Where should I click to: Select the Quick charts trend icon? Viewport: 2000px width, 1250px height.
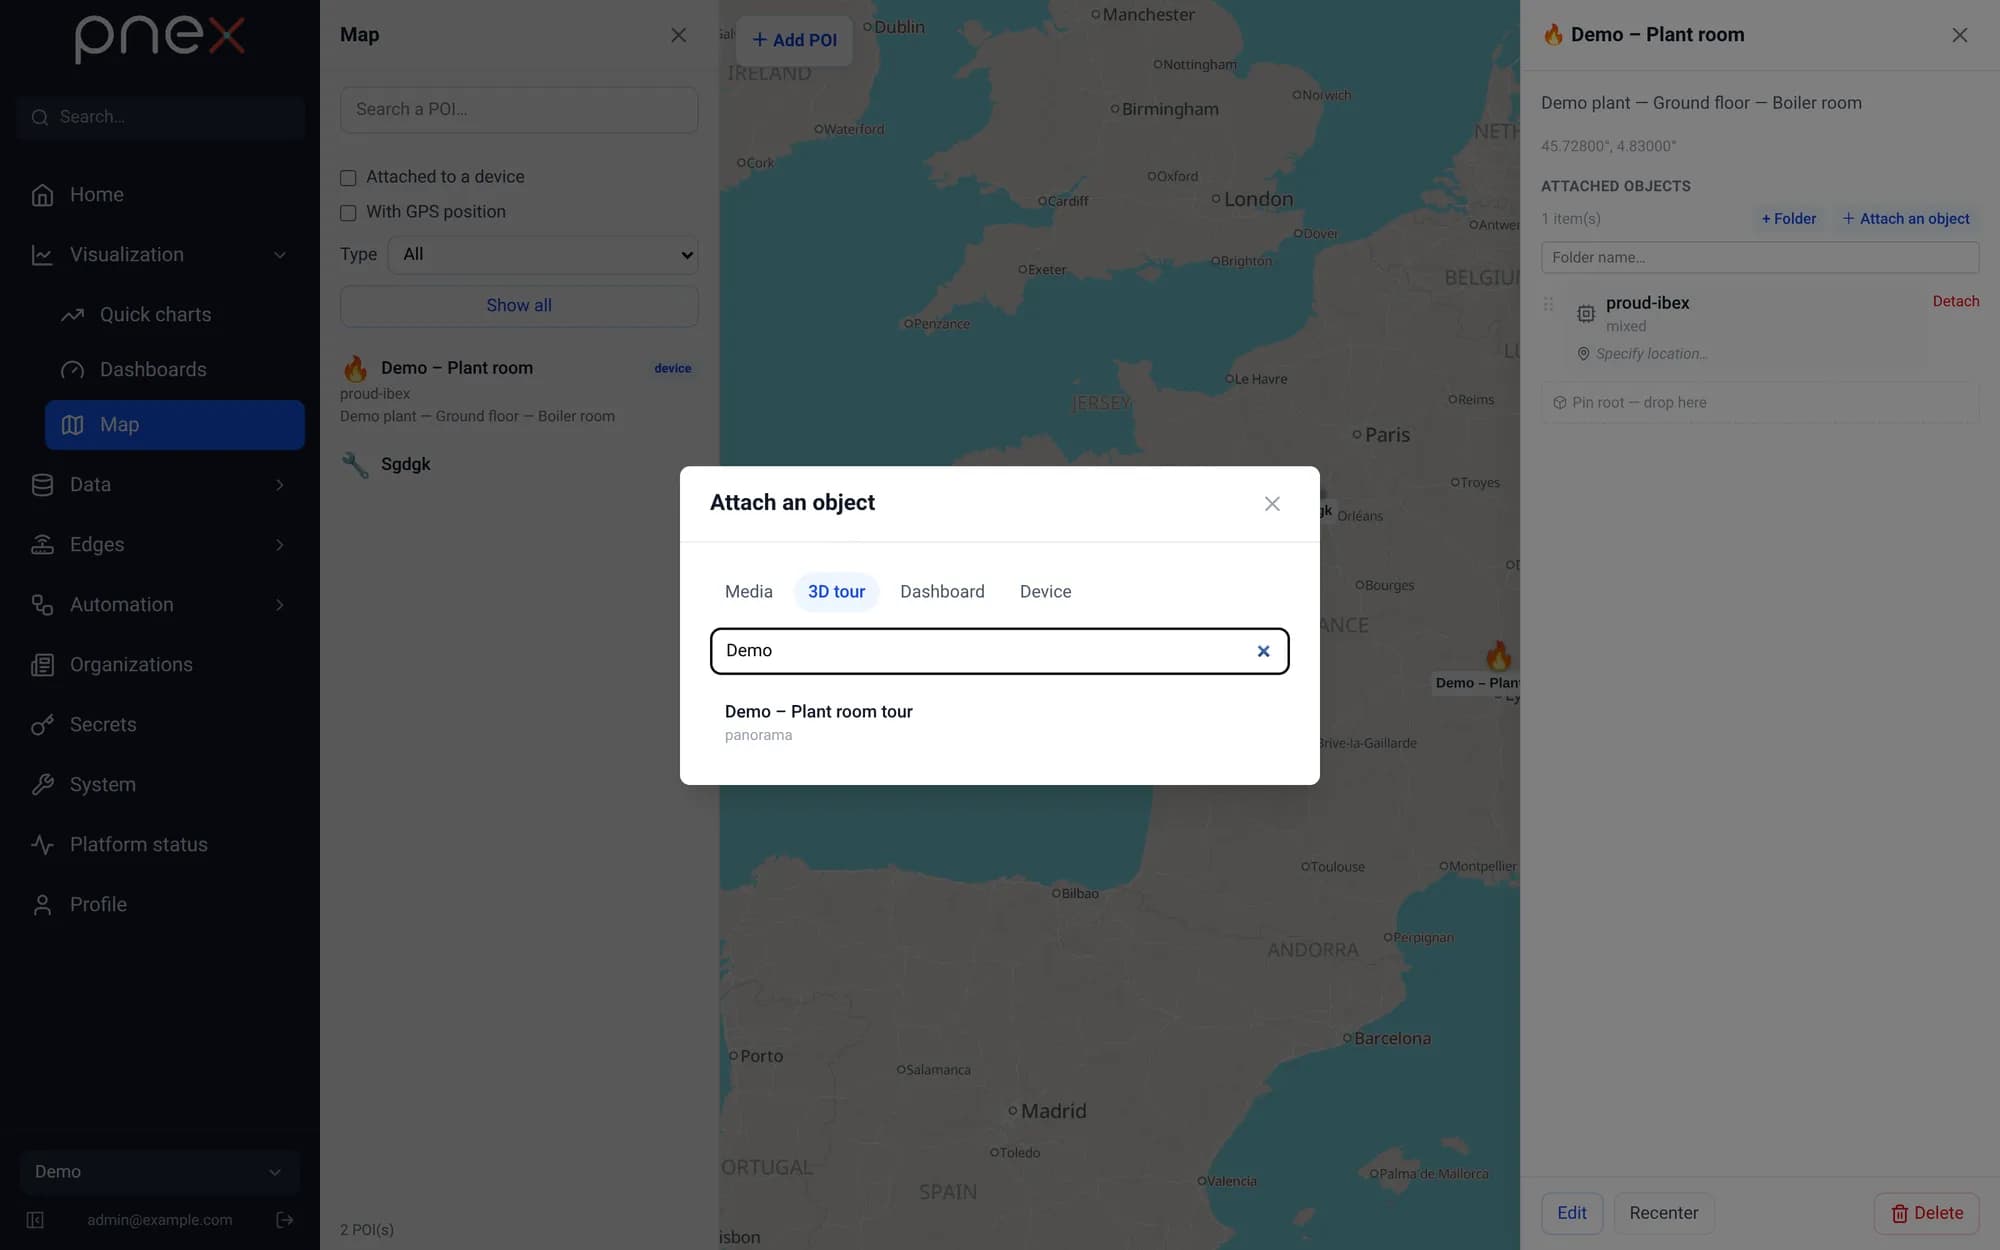72,315
